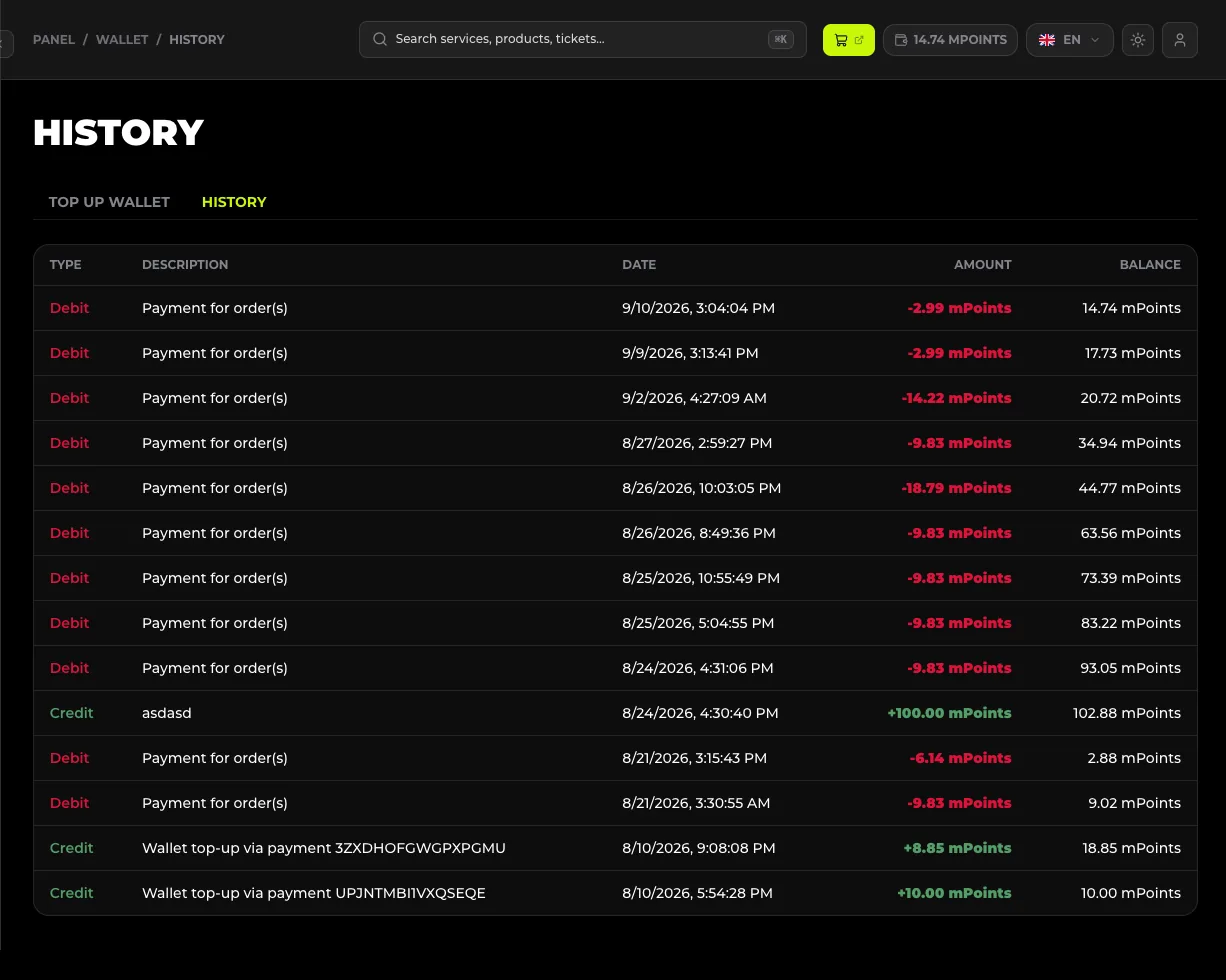Click the -14.22 mPoints amount
Screen dimensions: 1226x980
tap(956, 398)
